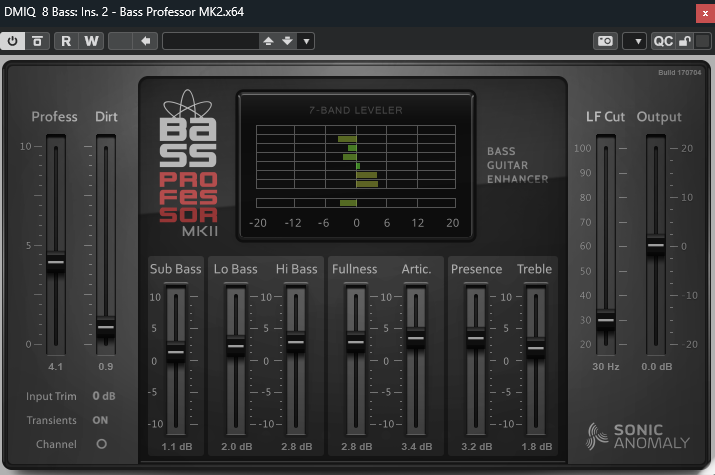Screen dimensions: 715x475
Task: Click the Sonic Anomaly logo
Action: (x=639, y=436)
